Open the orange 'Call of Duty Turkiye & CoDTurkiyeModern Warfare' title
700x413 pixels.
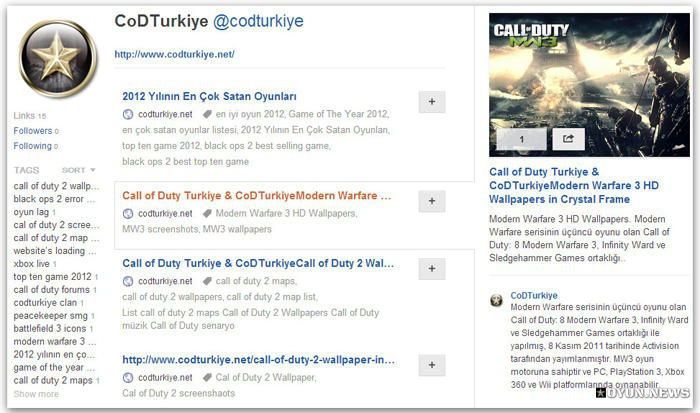[257, 196]
